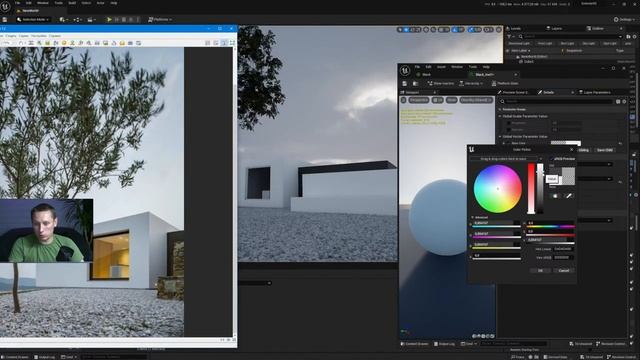Open Content Drawer in material editor bottom bar

(415, 344)
